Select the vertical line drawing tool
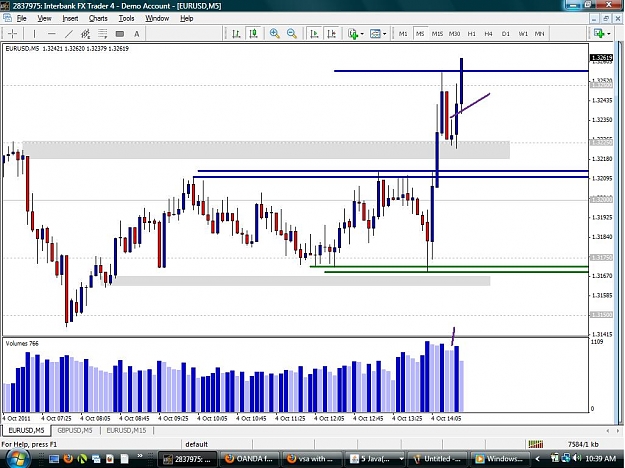 click(34, 34)
